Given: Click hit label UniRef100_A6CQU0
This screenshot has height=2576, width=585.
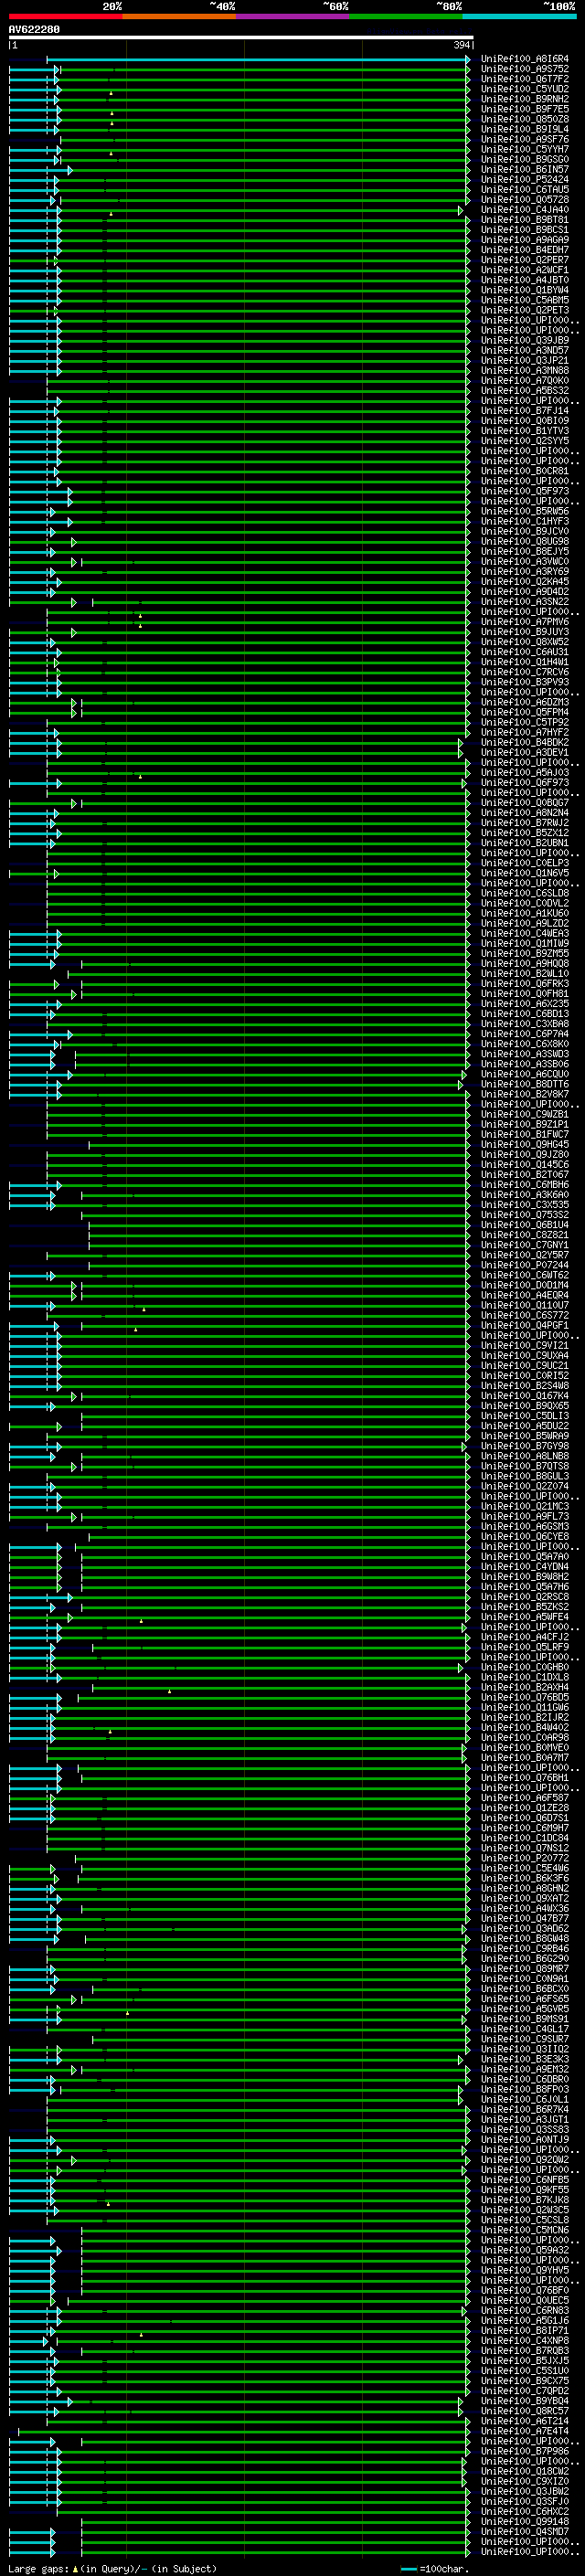Looking at the screenshot, I should (x=525, y=1074).
